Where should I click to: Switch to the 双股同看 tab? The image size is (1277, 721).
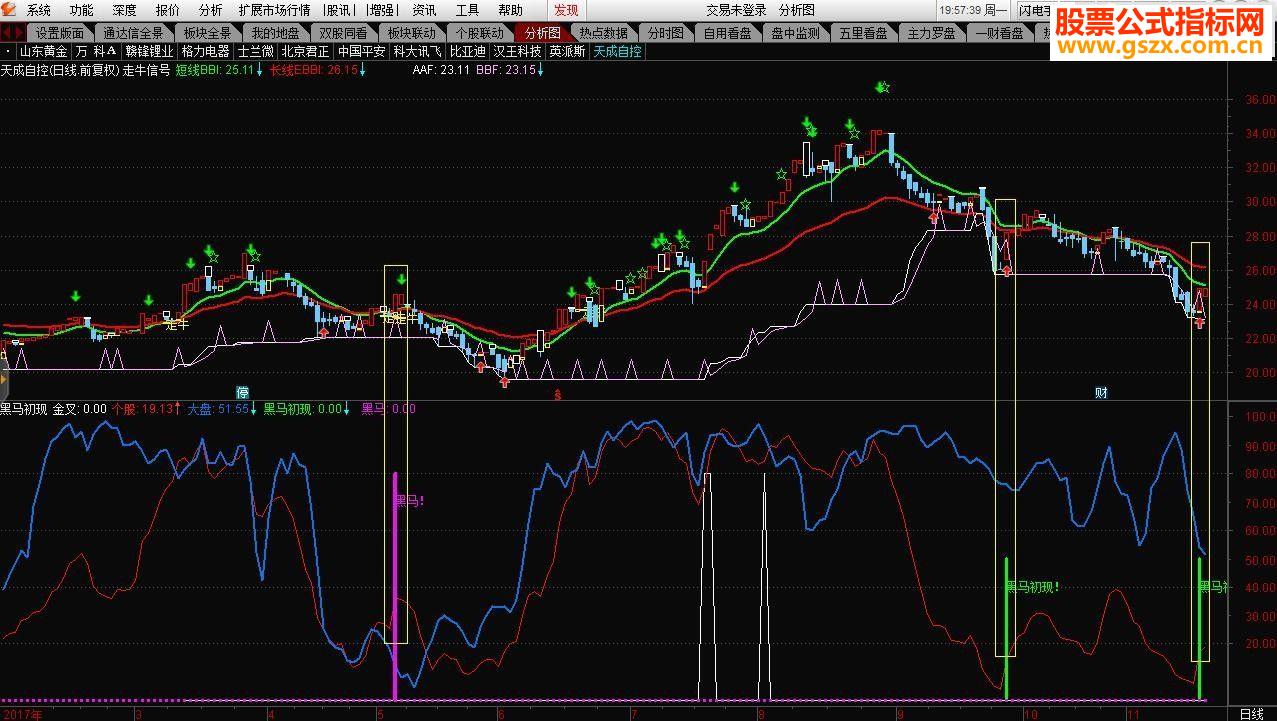(344, 32)
